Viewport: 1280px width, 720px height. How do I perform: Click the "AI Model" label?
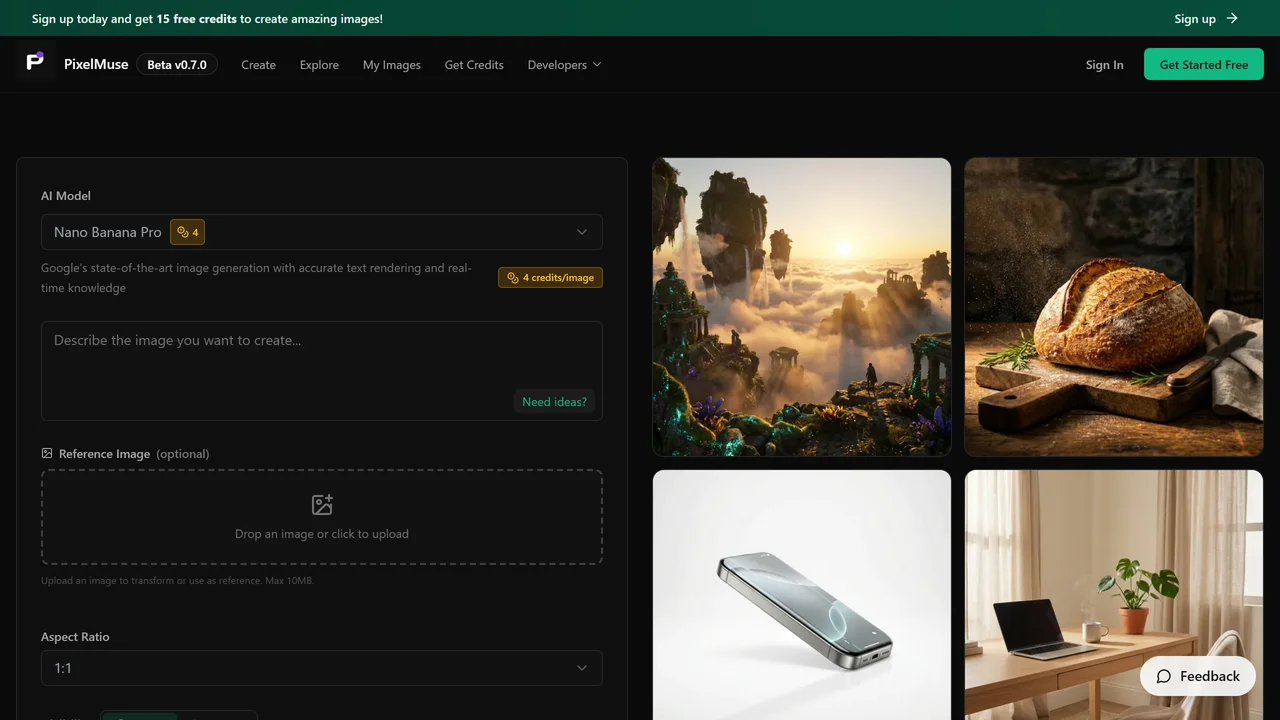pyautogui.click(x=66, y=196)
